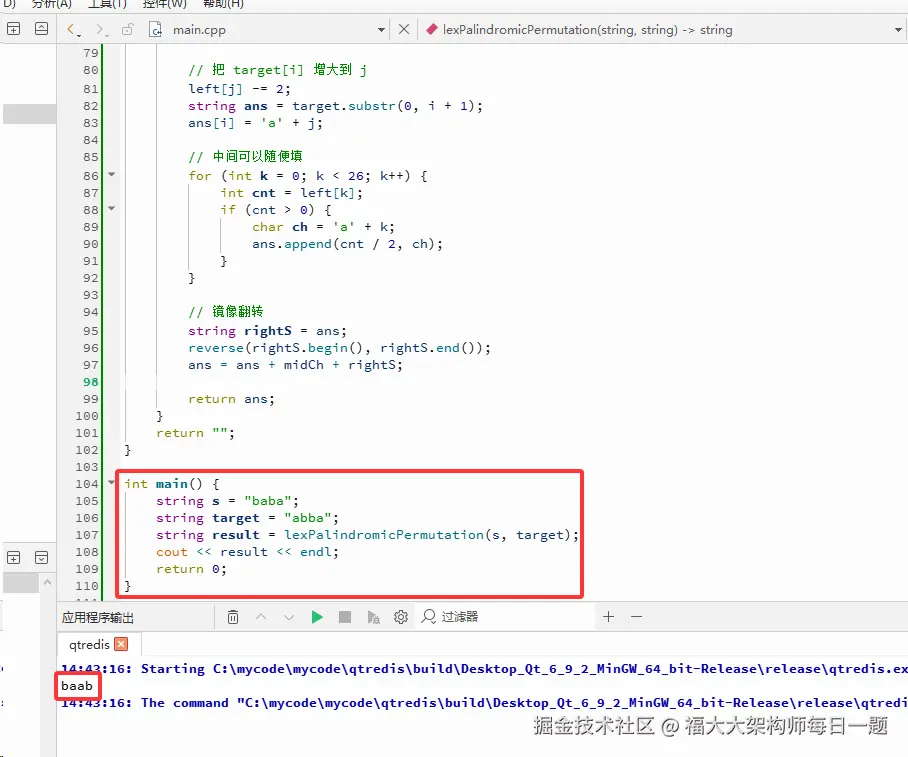Click the split-add icon left of the editor toolbar
The width and height of the screenshot is (908, 757).
pos(13,28)
